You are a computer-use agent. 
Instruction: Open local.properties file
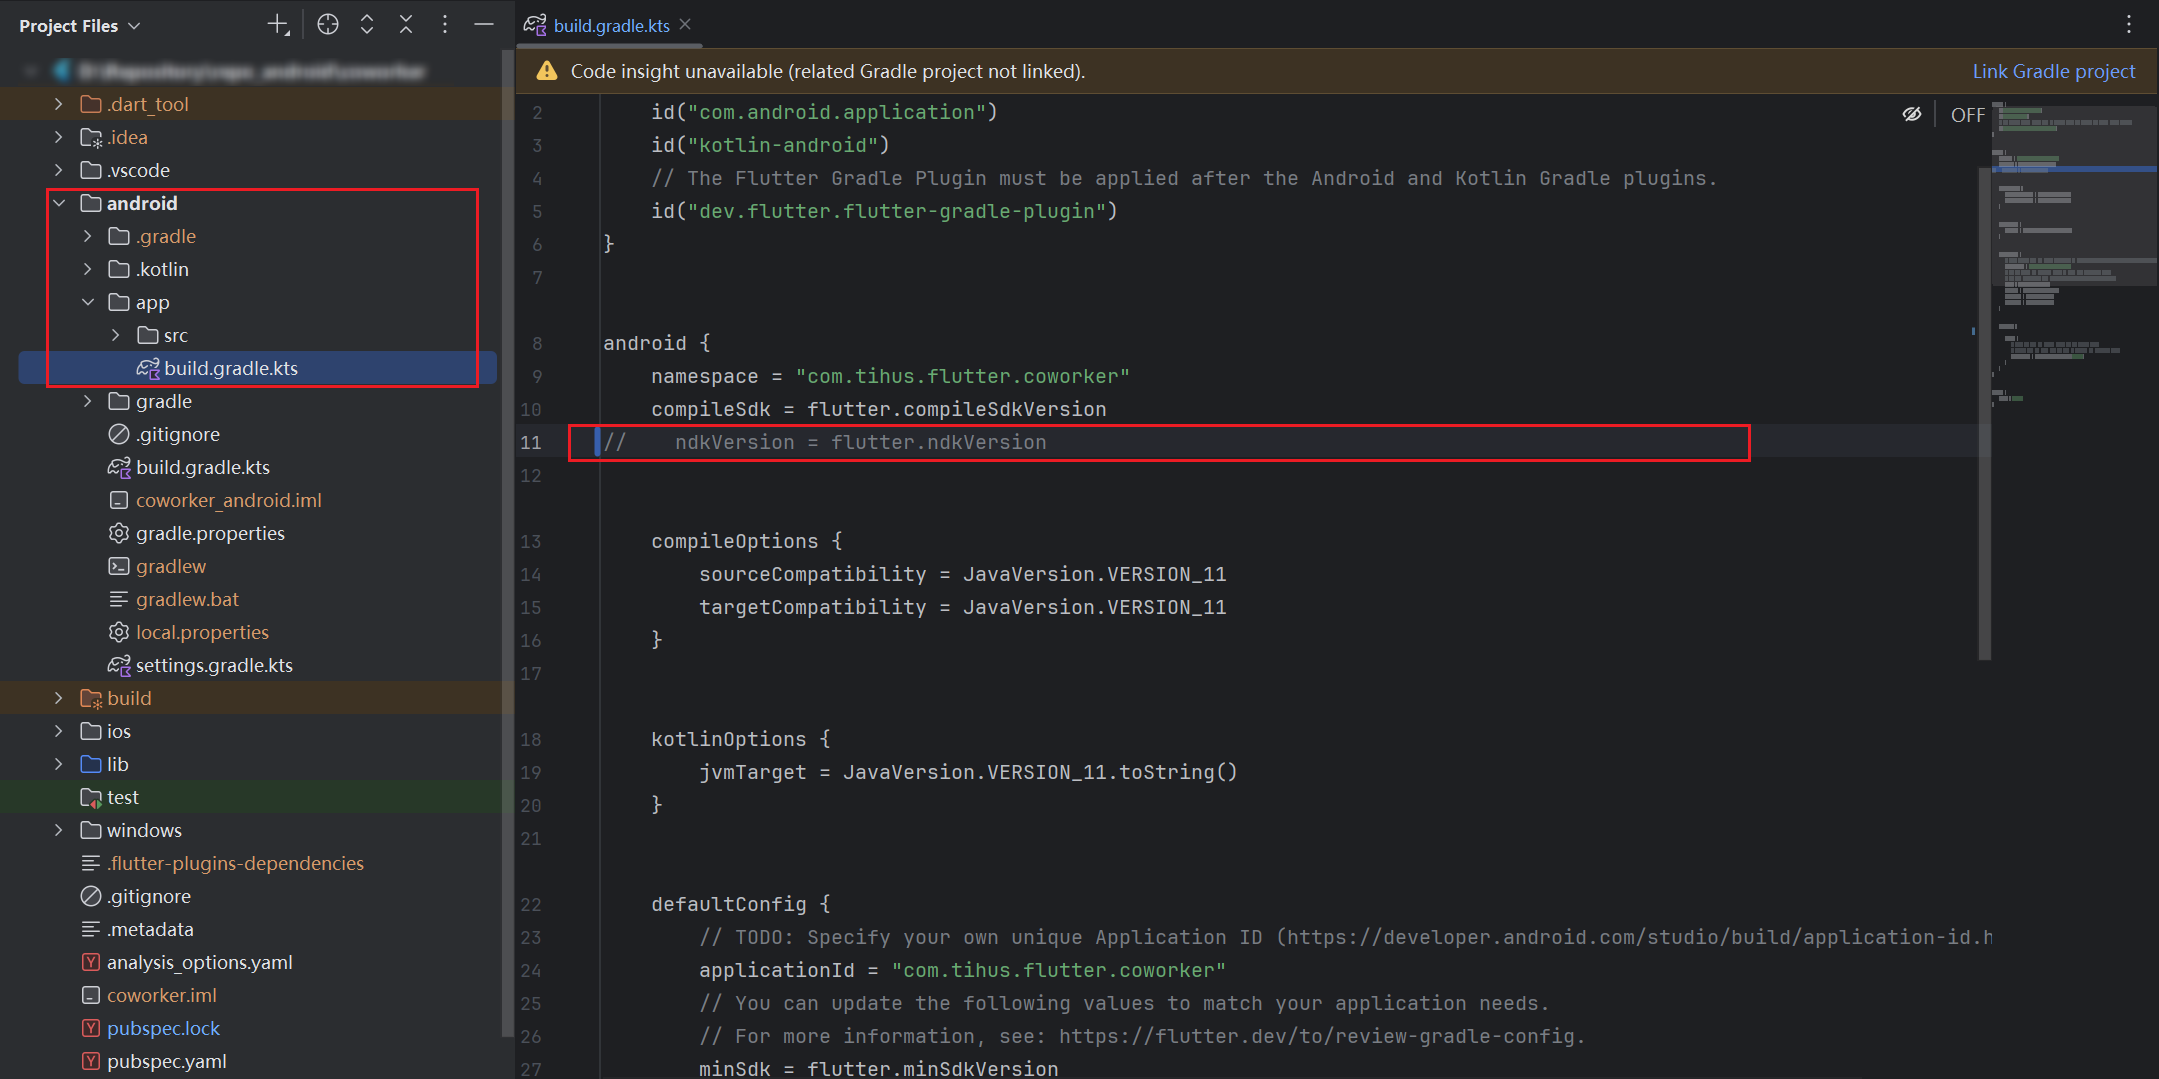202,632
